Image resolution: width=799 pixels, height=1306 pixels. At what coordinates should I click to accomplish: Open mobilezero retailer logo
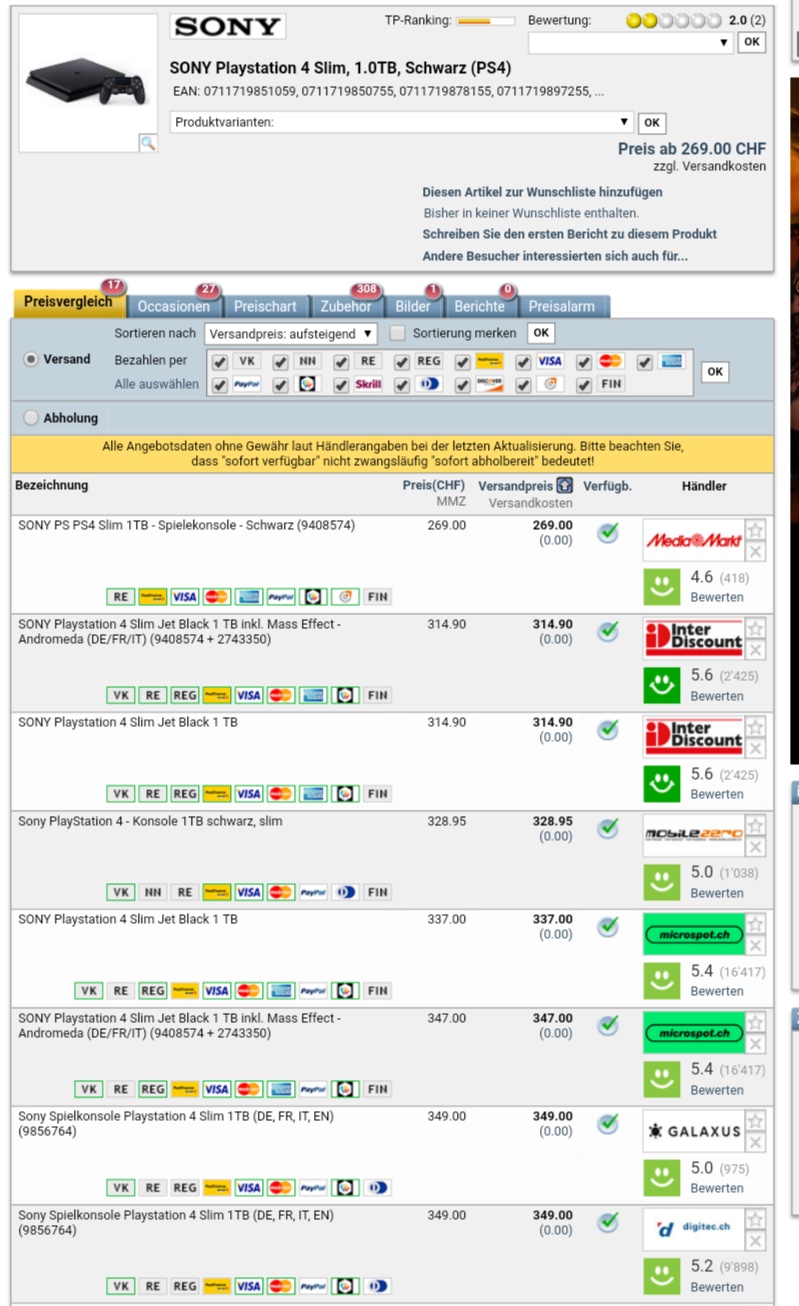point(693,836)
